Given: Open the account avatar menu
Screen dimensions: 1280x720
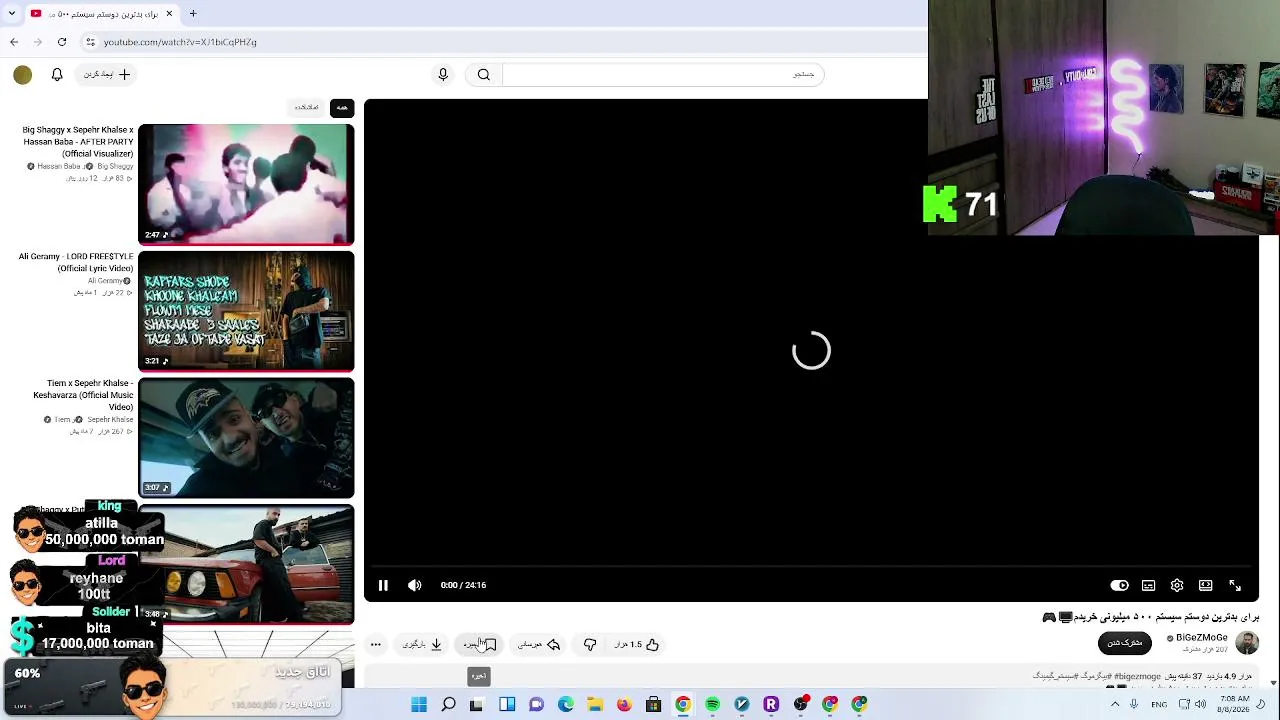Looking at the screenshot, I should [23, 74].
